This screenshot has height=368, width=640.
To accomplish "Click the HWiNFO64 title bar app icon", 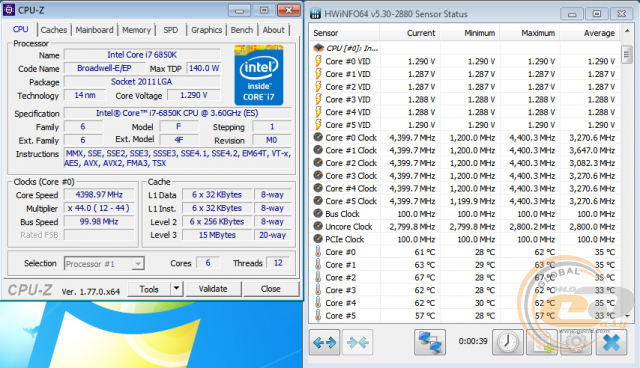I will tap(316, 13).
